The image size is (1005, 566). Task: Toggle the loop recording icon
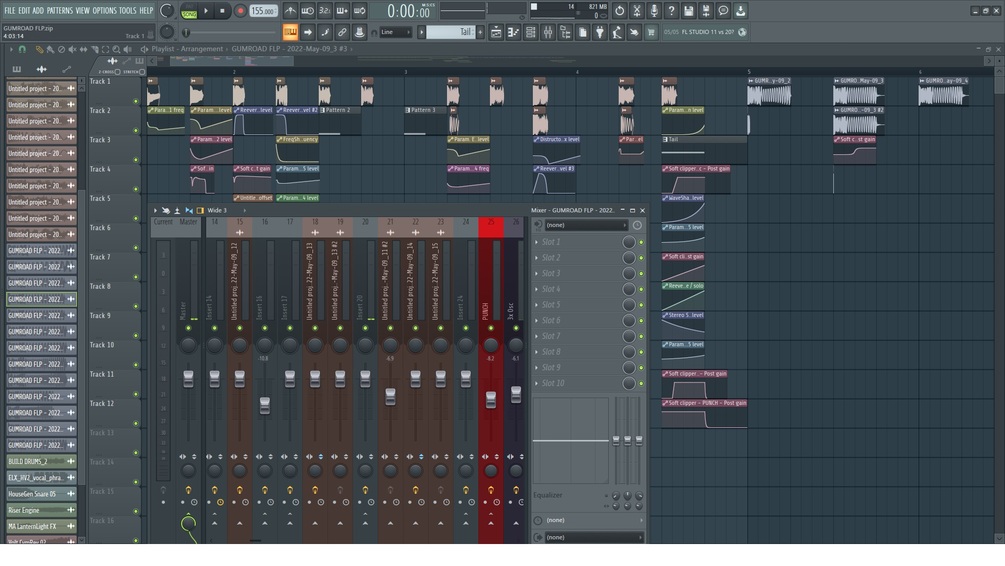(x=360, y=11)
